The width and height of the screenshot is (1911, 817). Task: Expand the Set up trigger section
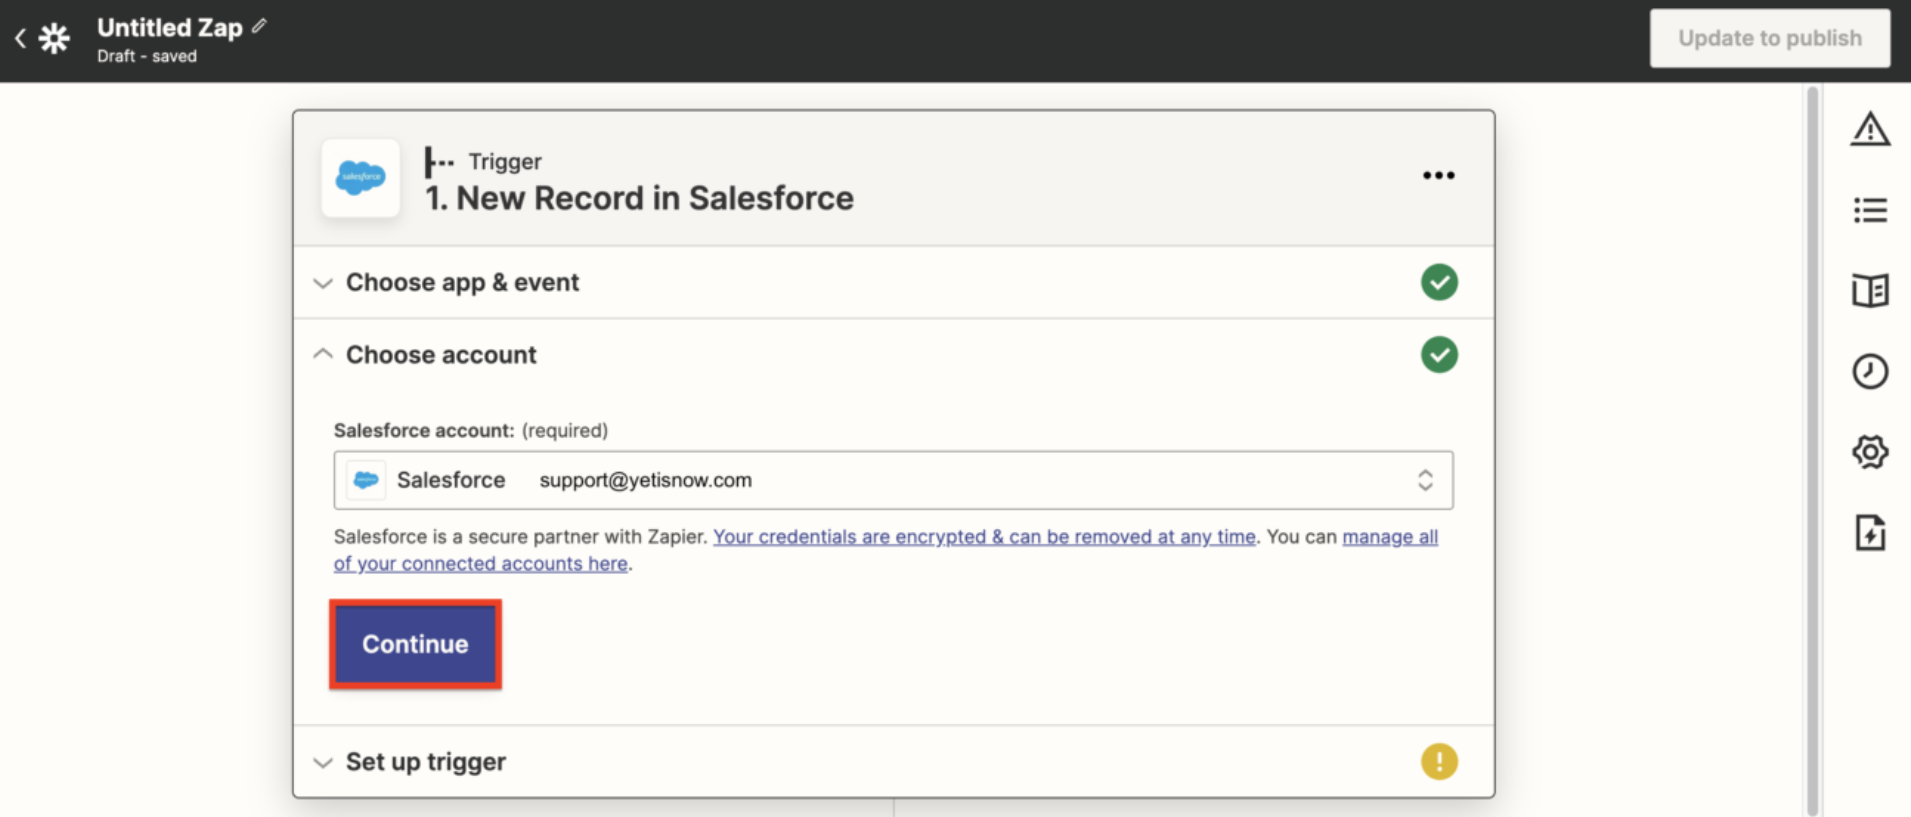click(x=893, y=762)
